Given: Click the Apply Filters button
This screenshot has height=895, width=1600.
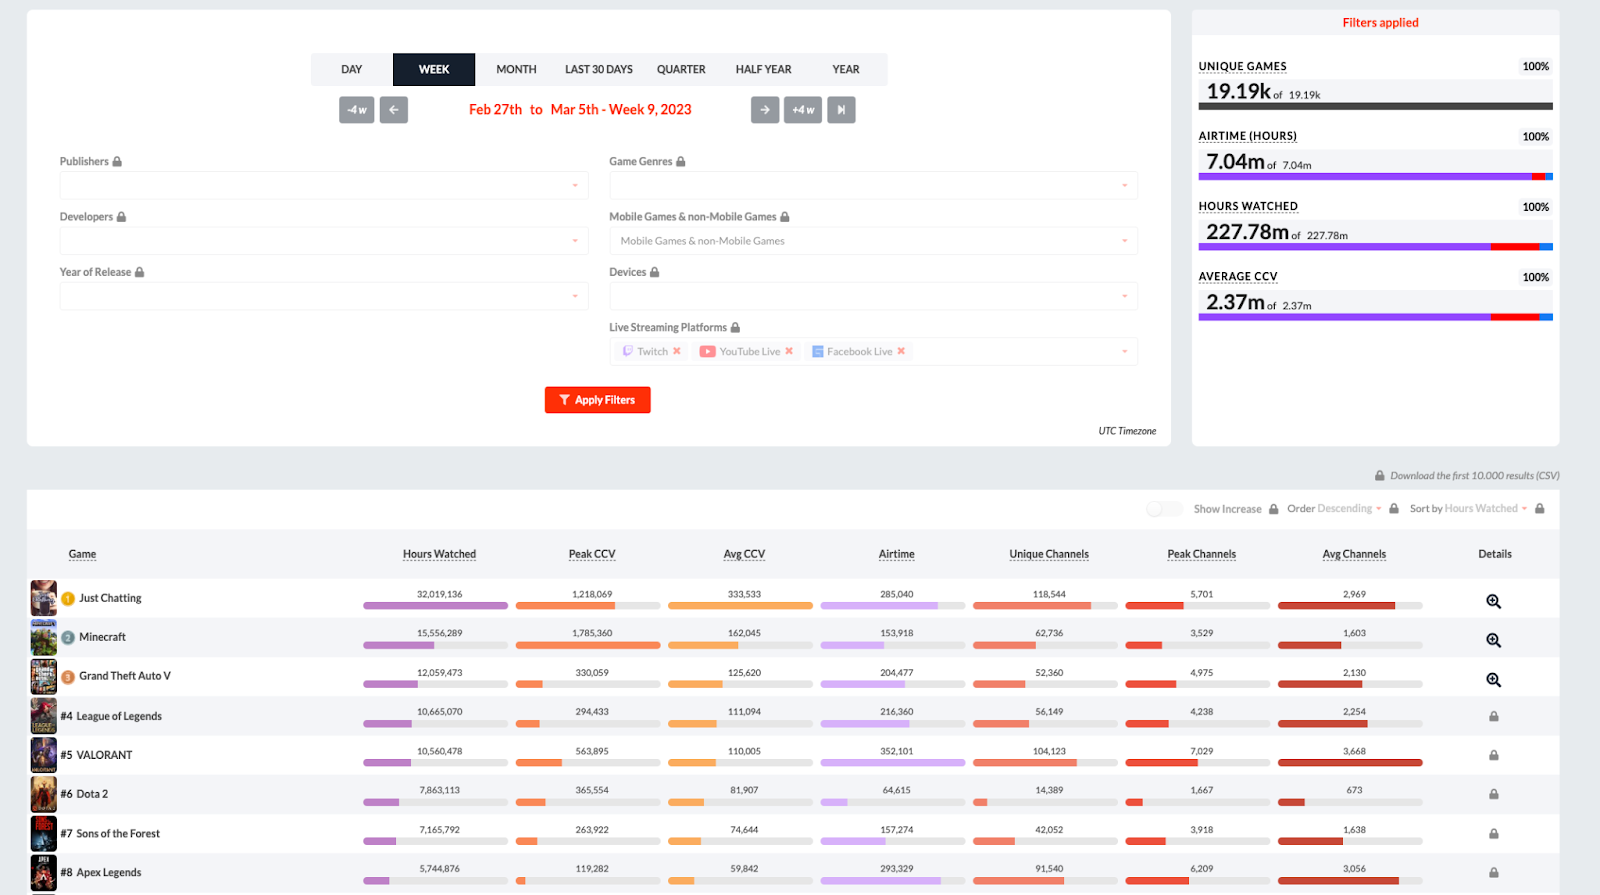Looking at the screenshot, I should click(598, 400).
